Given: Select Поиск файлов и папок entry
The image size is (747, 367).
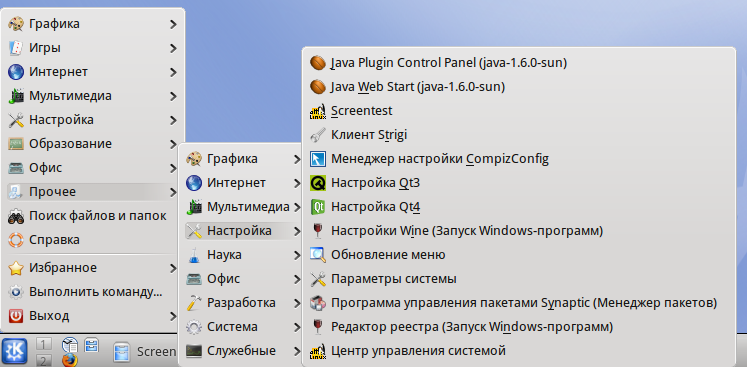Looking at the screenshot, I should coord(93,216).
